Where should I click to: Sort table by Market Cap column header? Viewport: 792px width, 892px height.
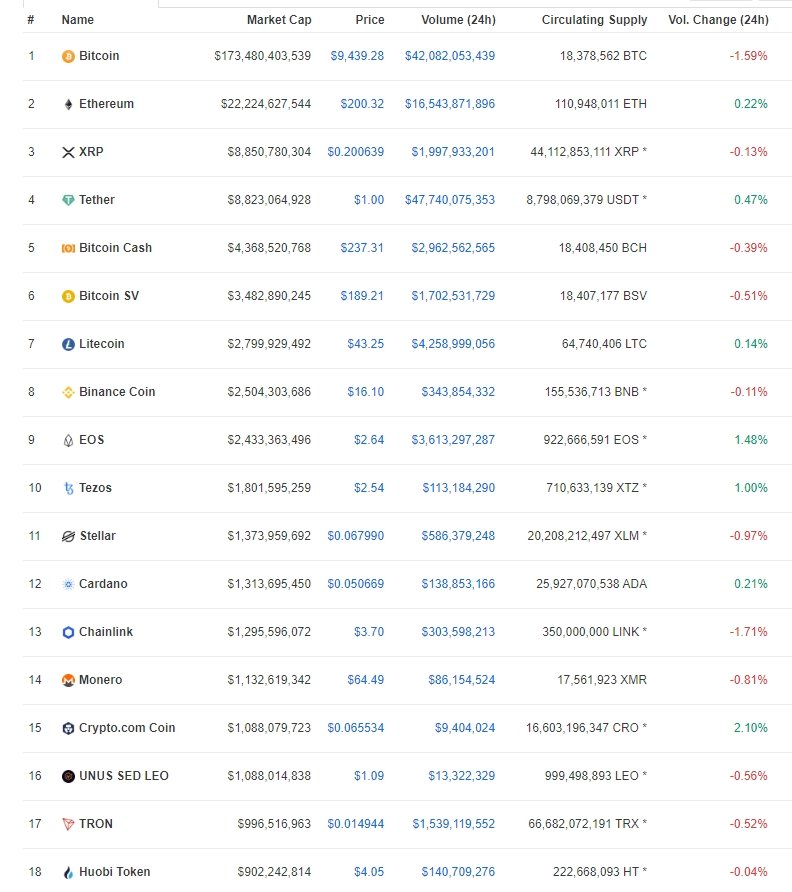tap(279, 20)
